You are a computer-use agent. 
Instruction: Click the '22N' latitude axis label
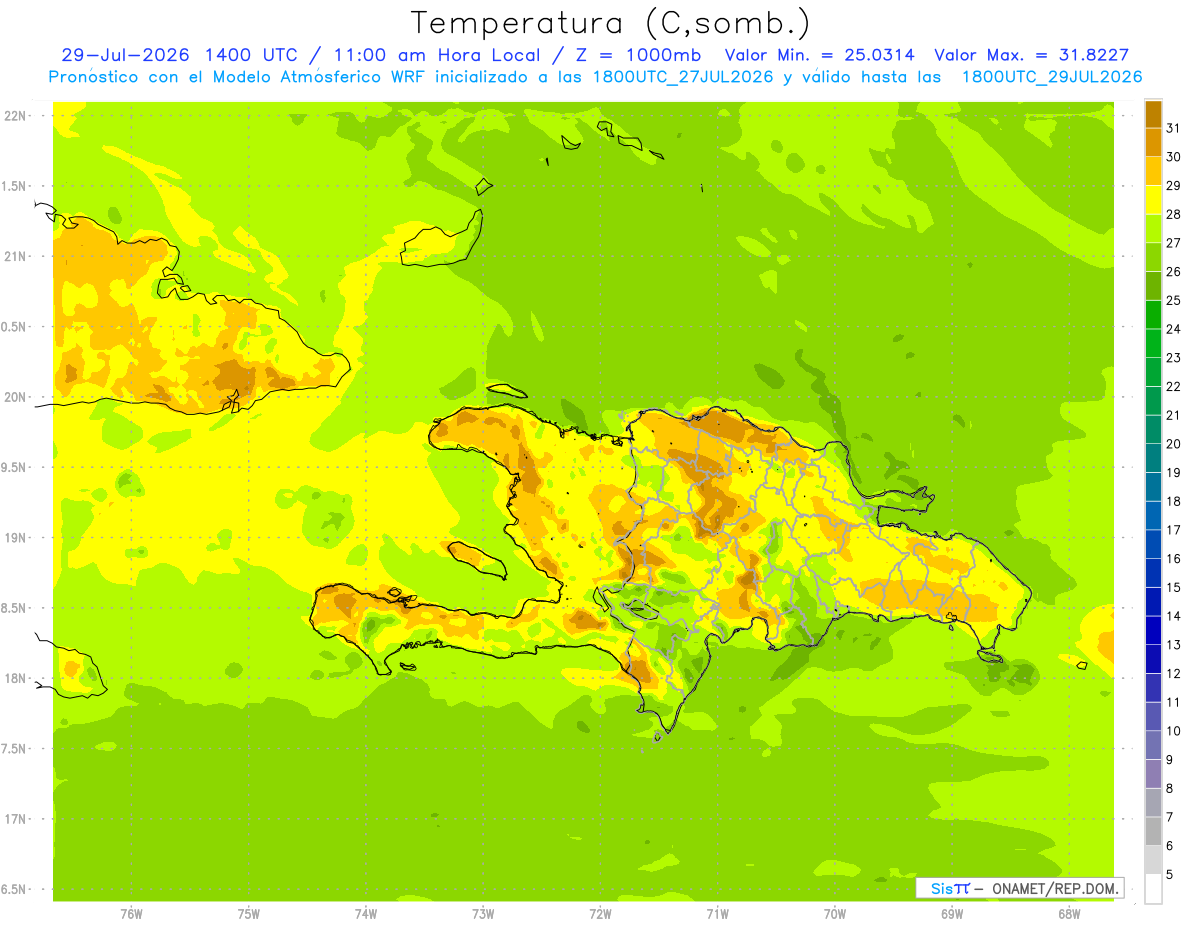[x=15, y=116]
